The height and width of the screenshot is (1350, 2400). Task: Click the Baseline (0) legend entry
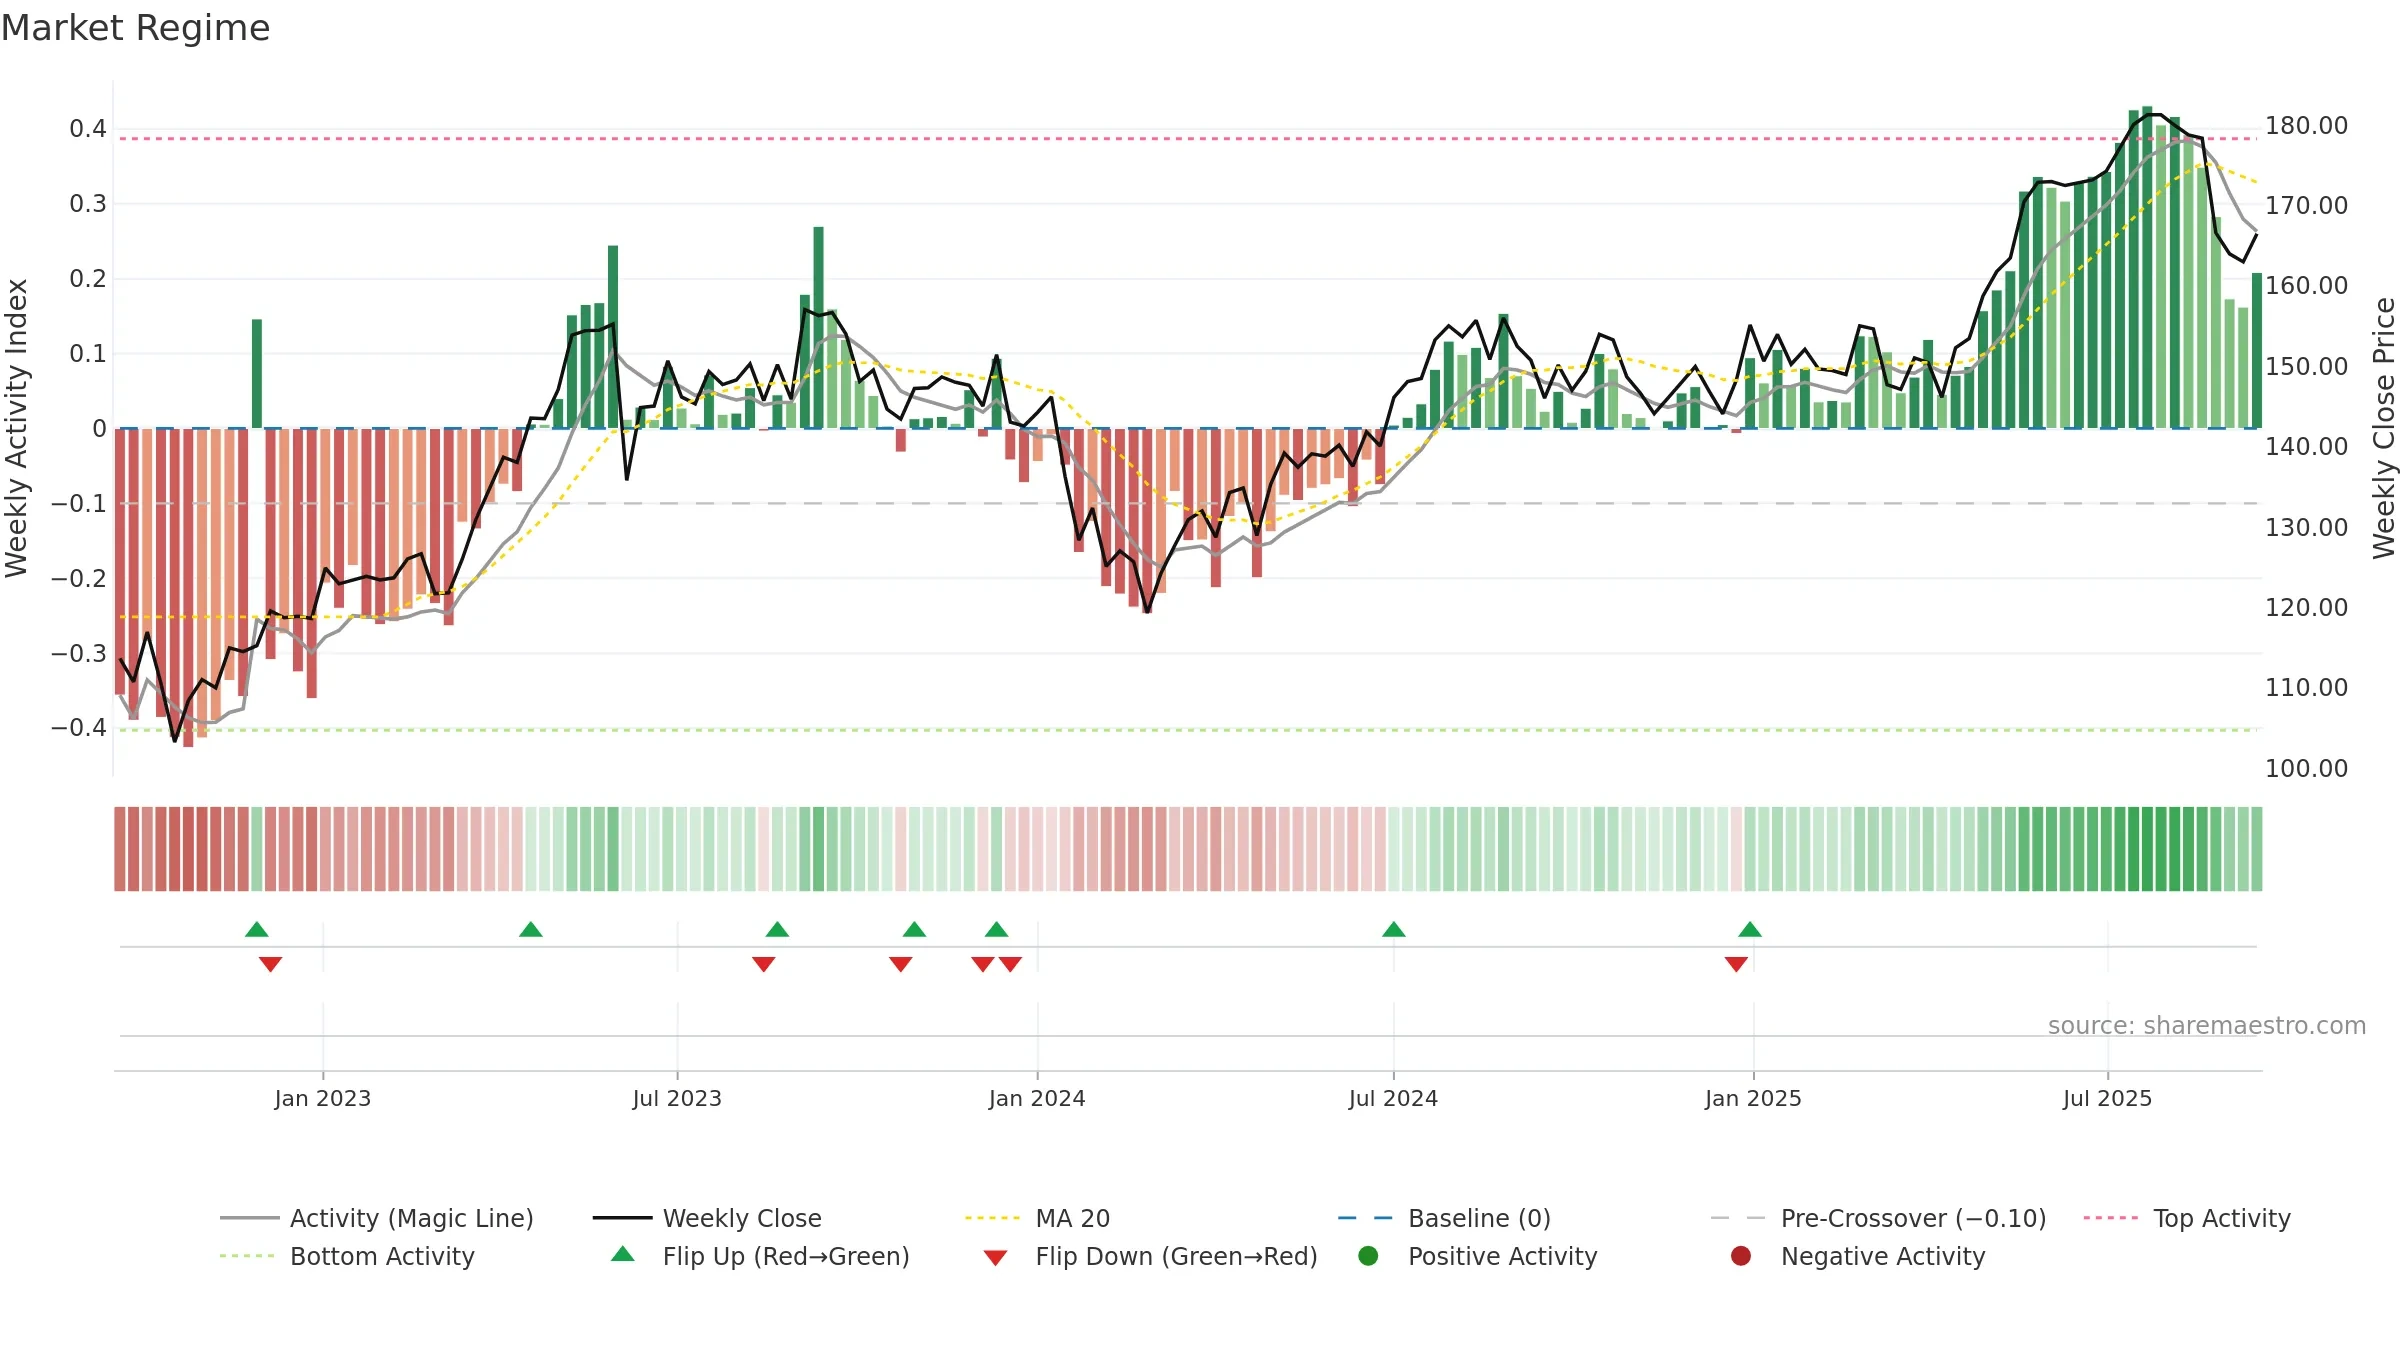(1444, 1218)
